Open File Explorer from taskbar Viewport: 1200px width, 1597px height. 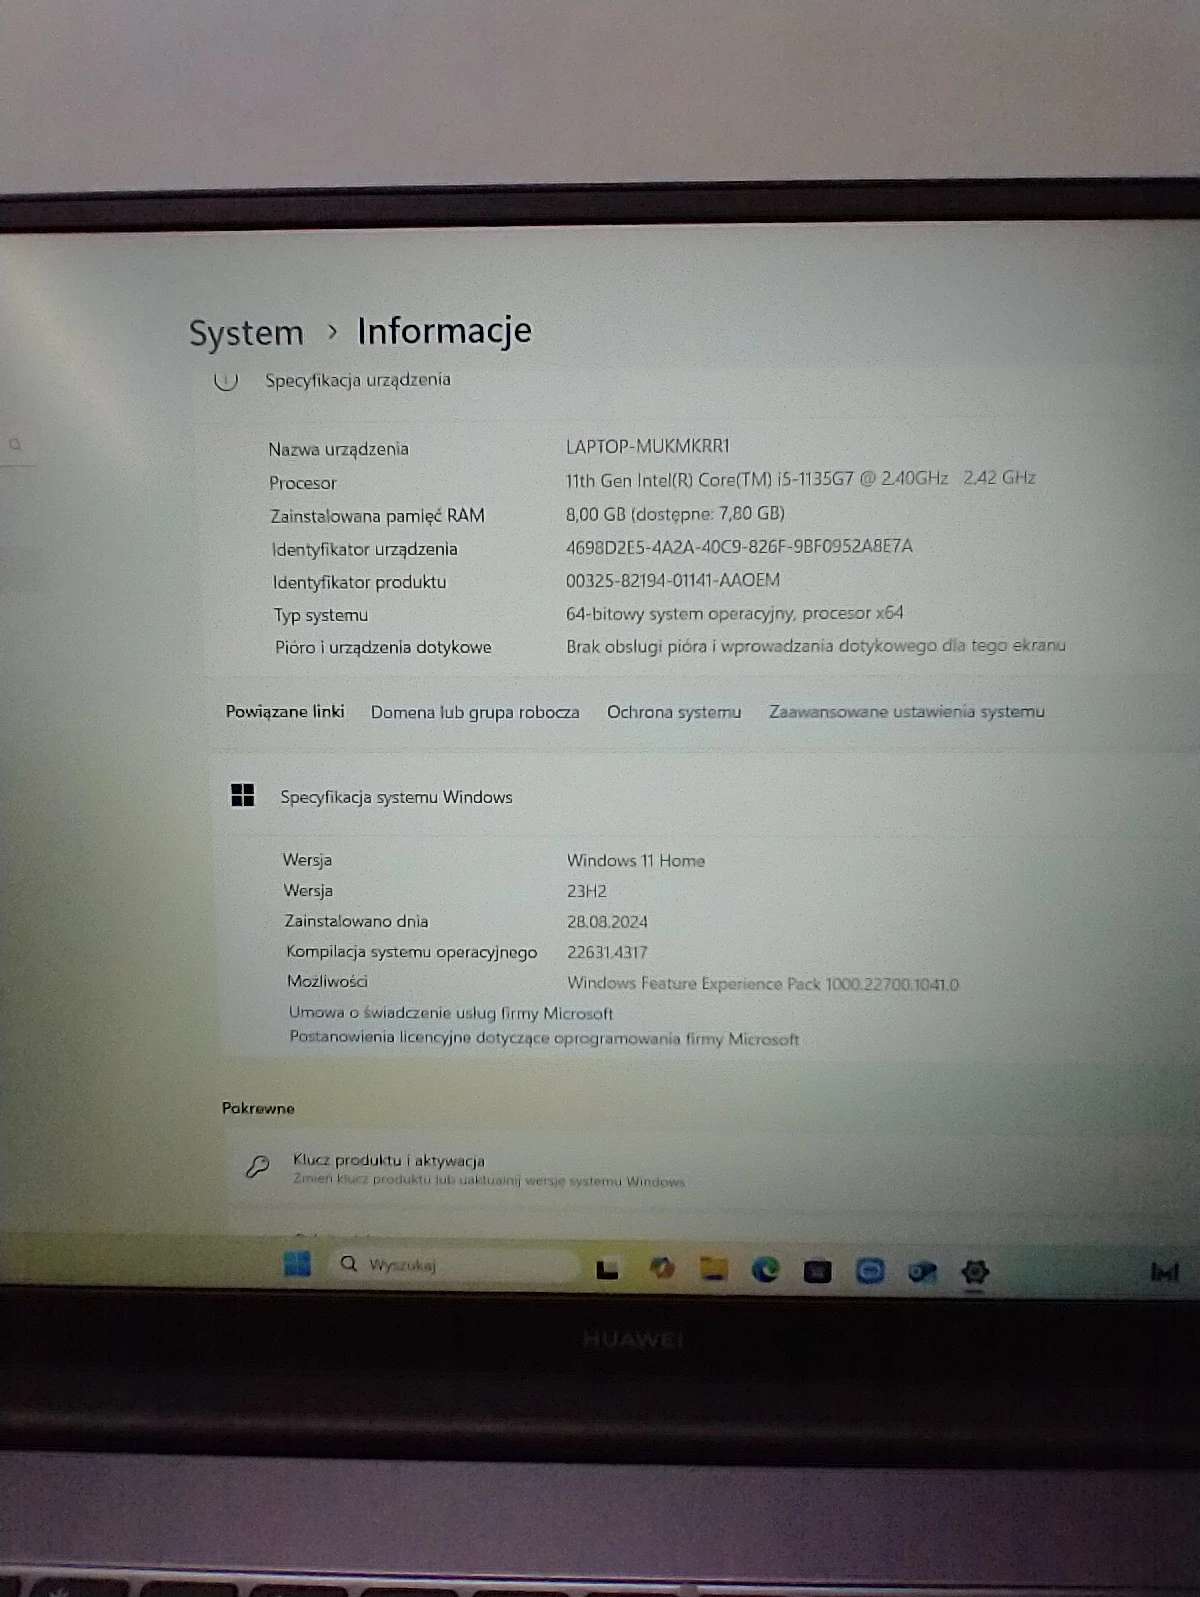[x=713, y=1269]
